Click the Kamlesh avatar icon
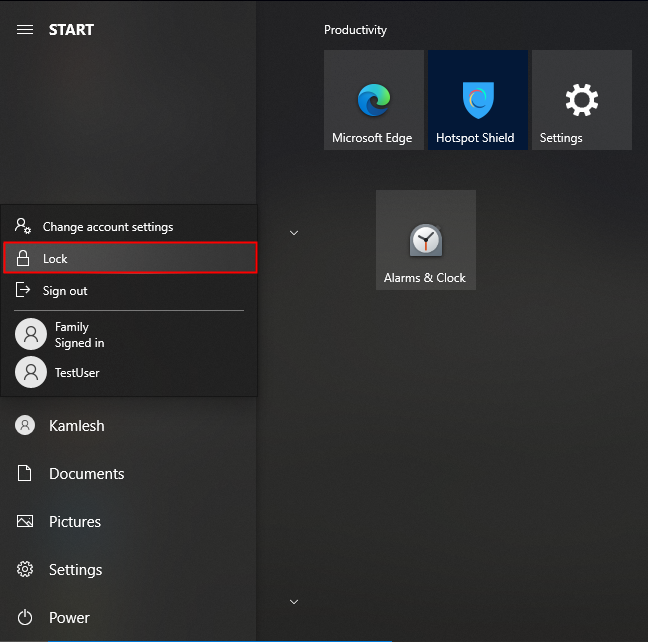The height and width of the screenshot is (642, 648). pos(25,425)
